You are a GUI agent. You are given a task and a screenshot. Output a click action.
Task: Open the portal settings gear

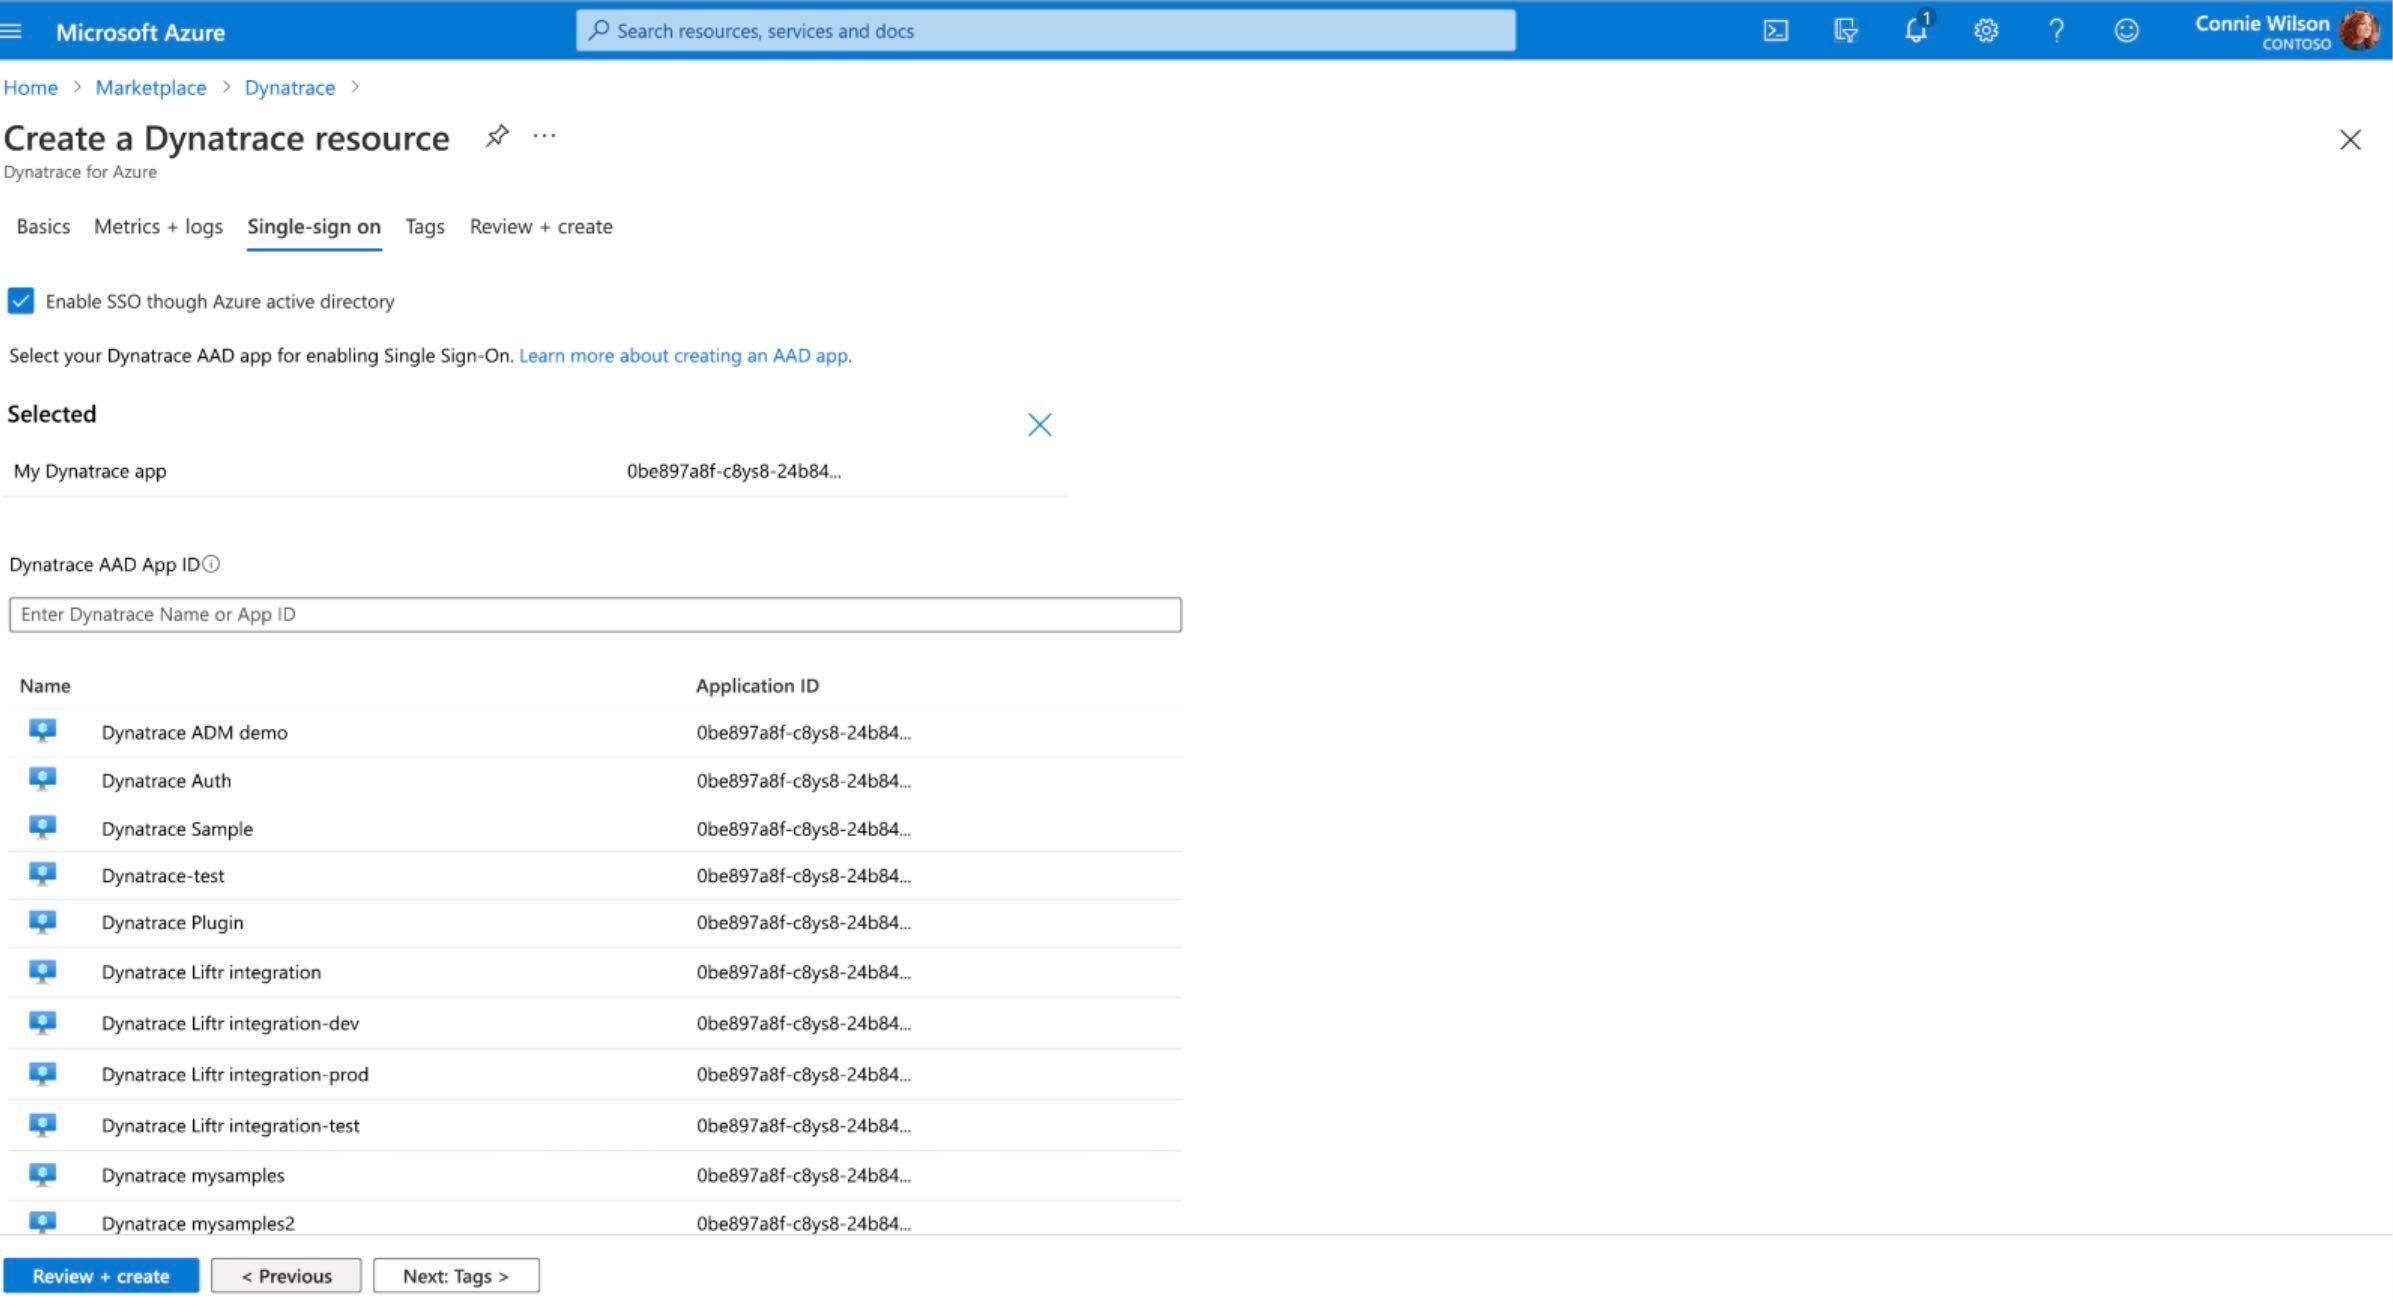[x=1986, y=31]
